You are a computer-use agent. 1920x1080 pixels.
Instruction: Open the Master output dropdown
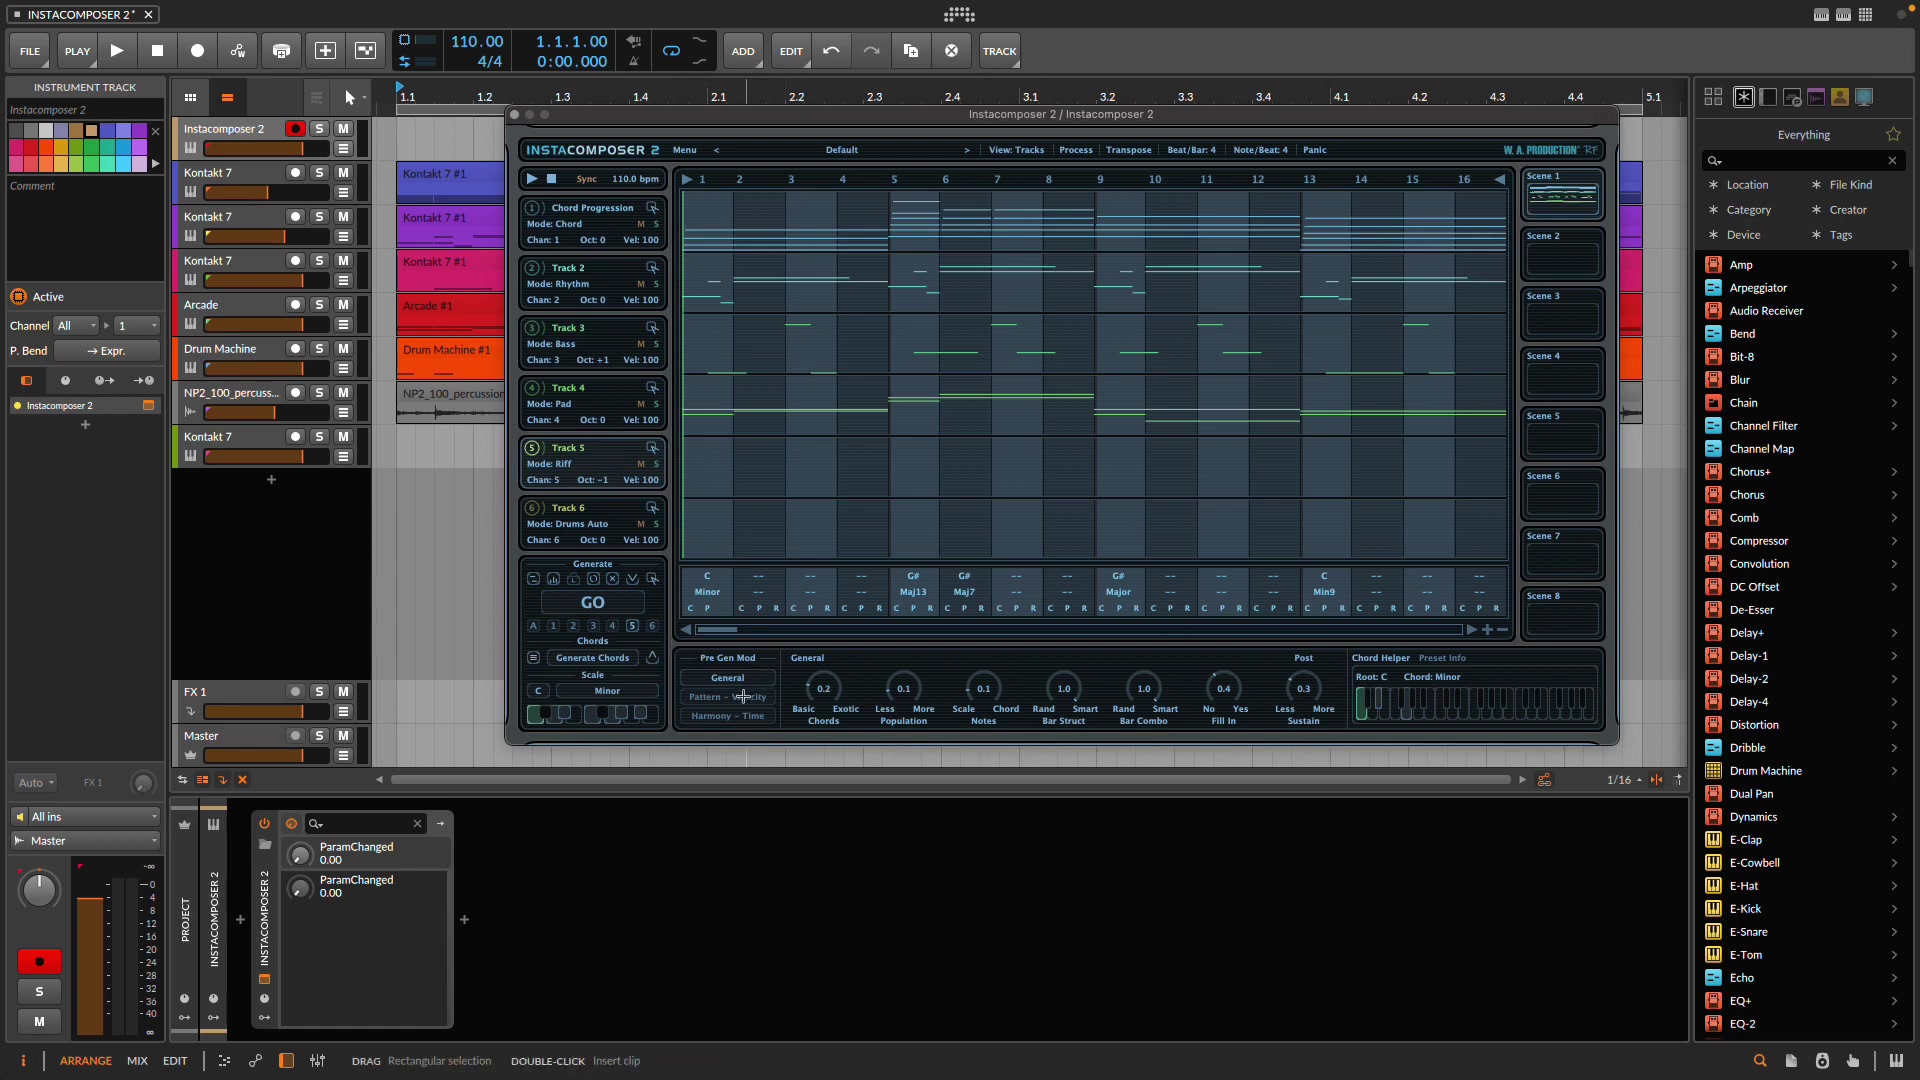[x=85, y=841]
